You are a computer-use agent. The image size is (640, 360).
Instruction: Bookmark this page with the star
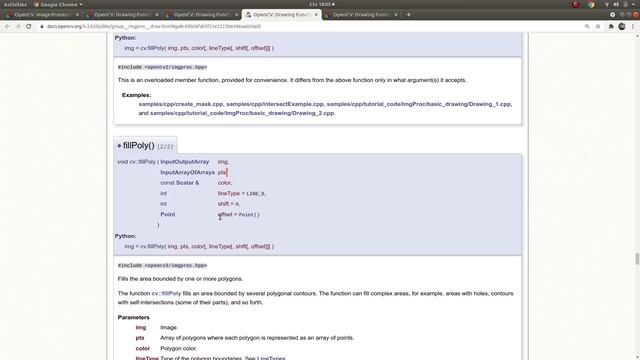tap(598, 26)
